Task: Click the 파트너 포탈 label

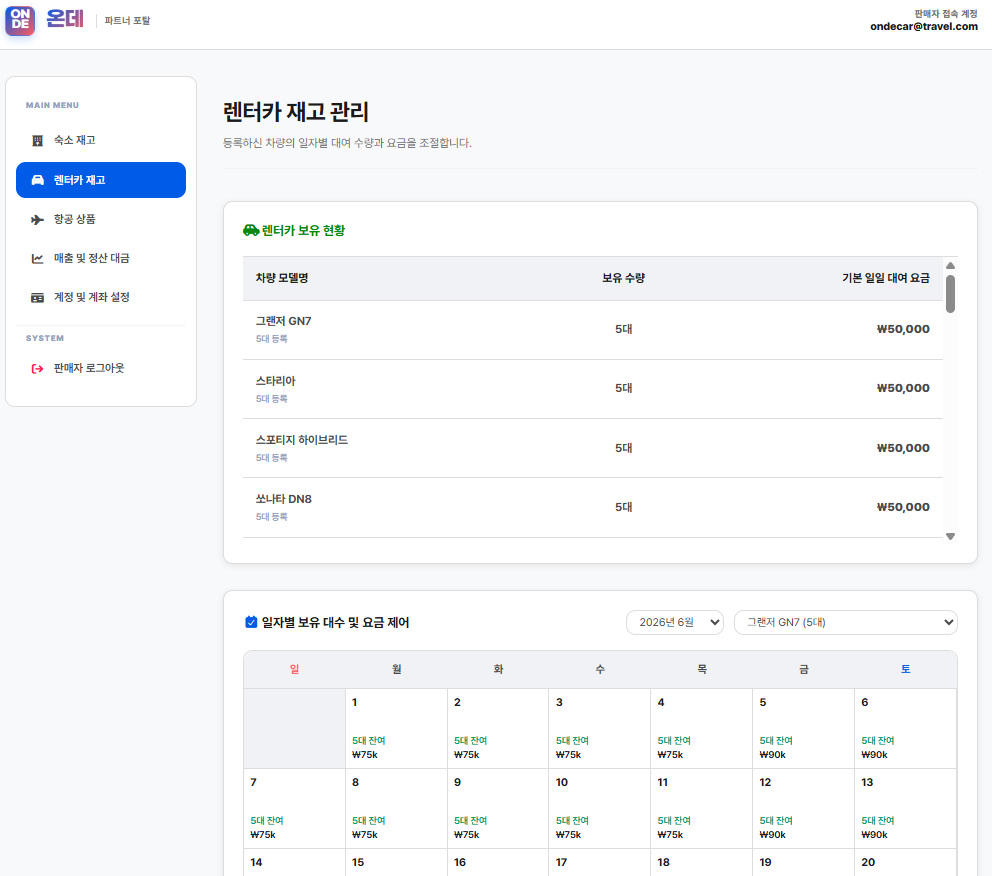Action: (x=127, y=21)
